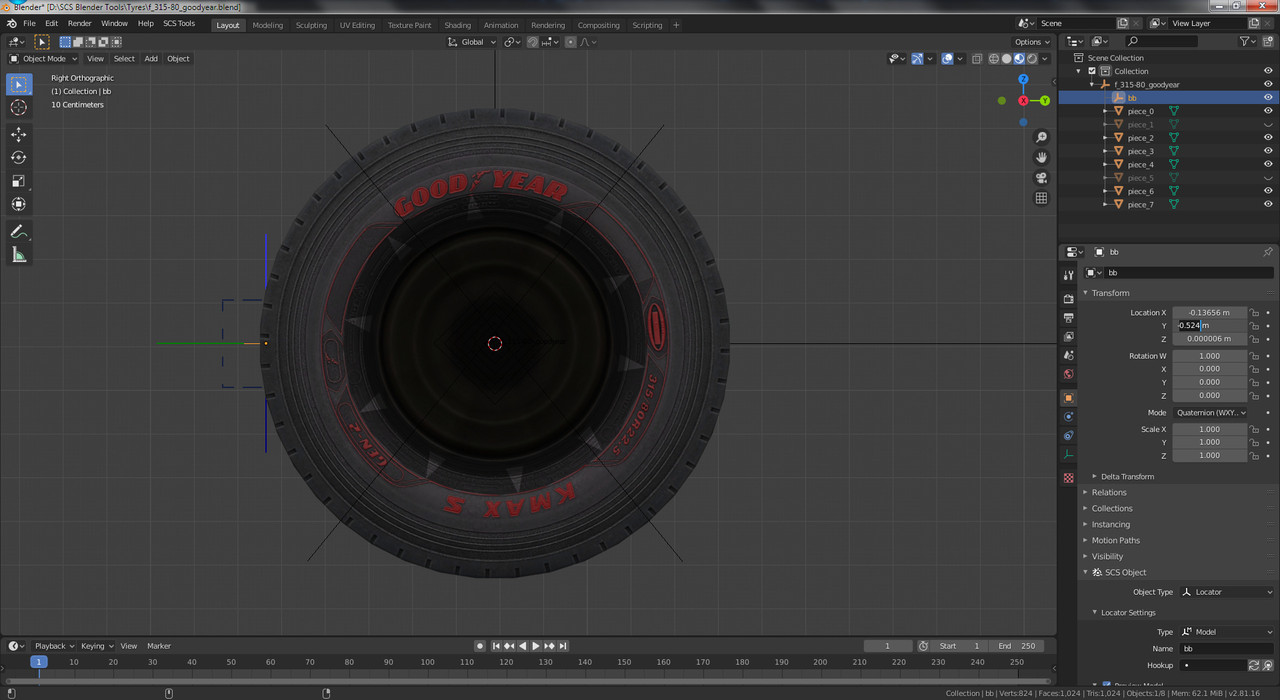Toggle visibility of f_315-80_goodyear
Viewport: 1280px width, 700px height.
coord(1268,84)
